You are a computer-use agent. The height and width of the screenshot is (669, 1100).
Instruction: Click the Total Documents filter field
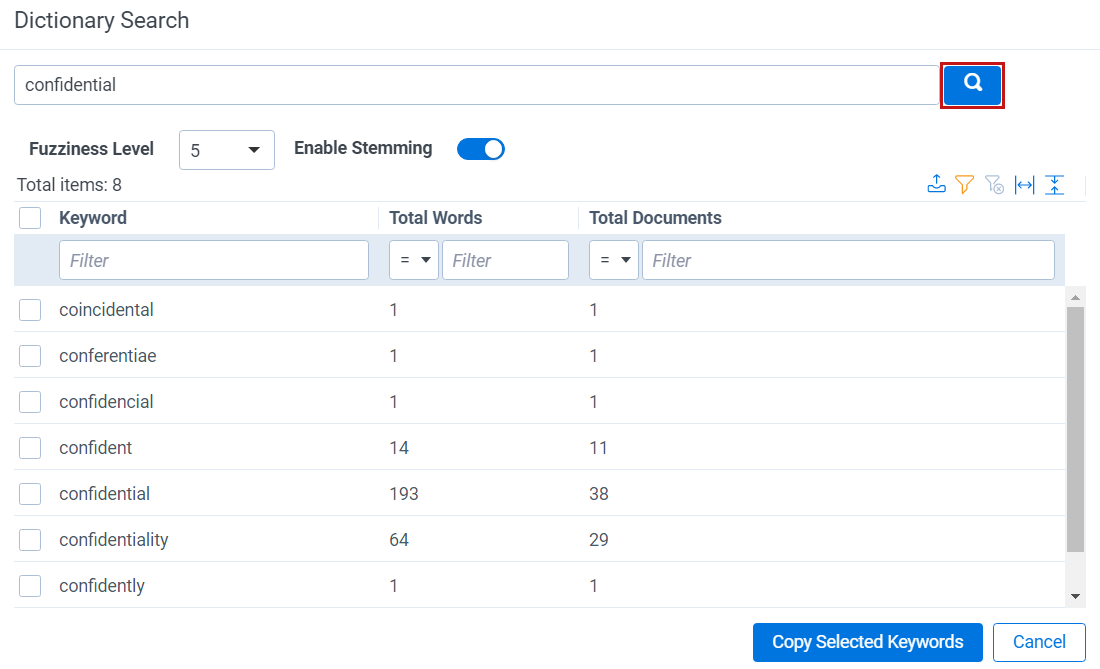(x=848, y=260)
